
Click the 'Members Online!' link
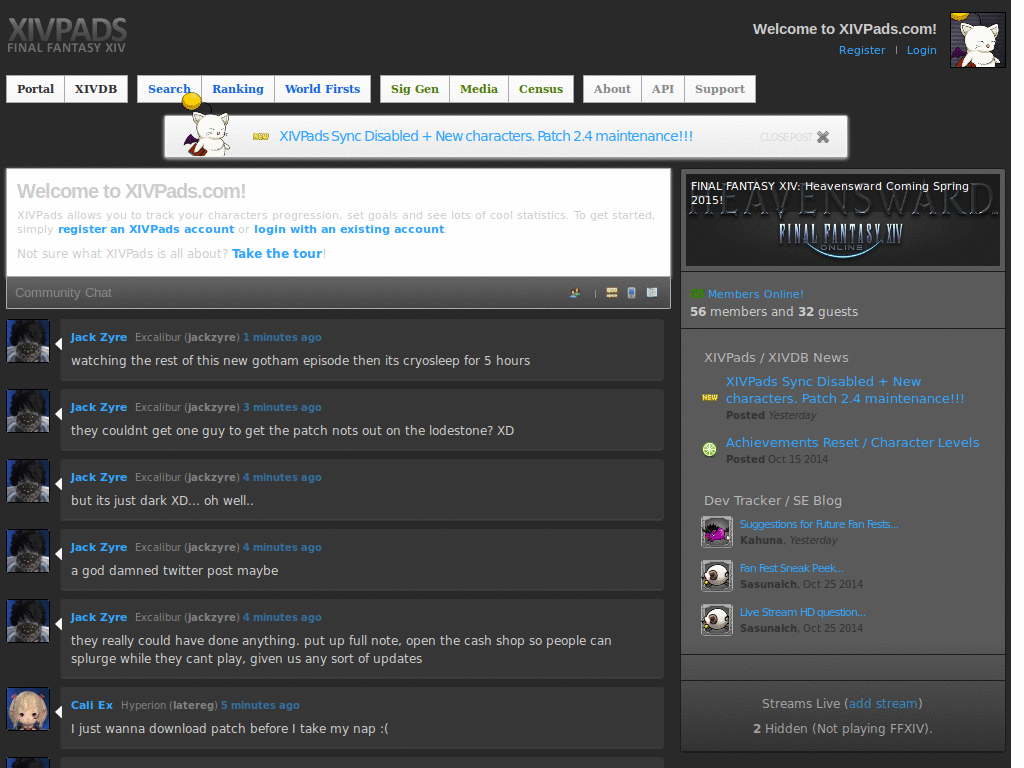[x=756, y=294]
